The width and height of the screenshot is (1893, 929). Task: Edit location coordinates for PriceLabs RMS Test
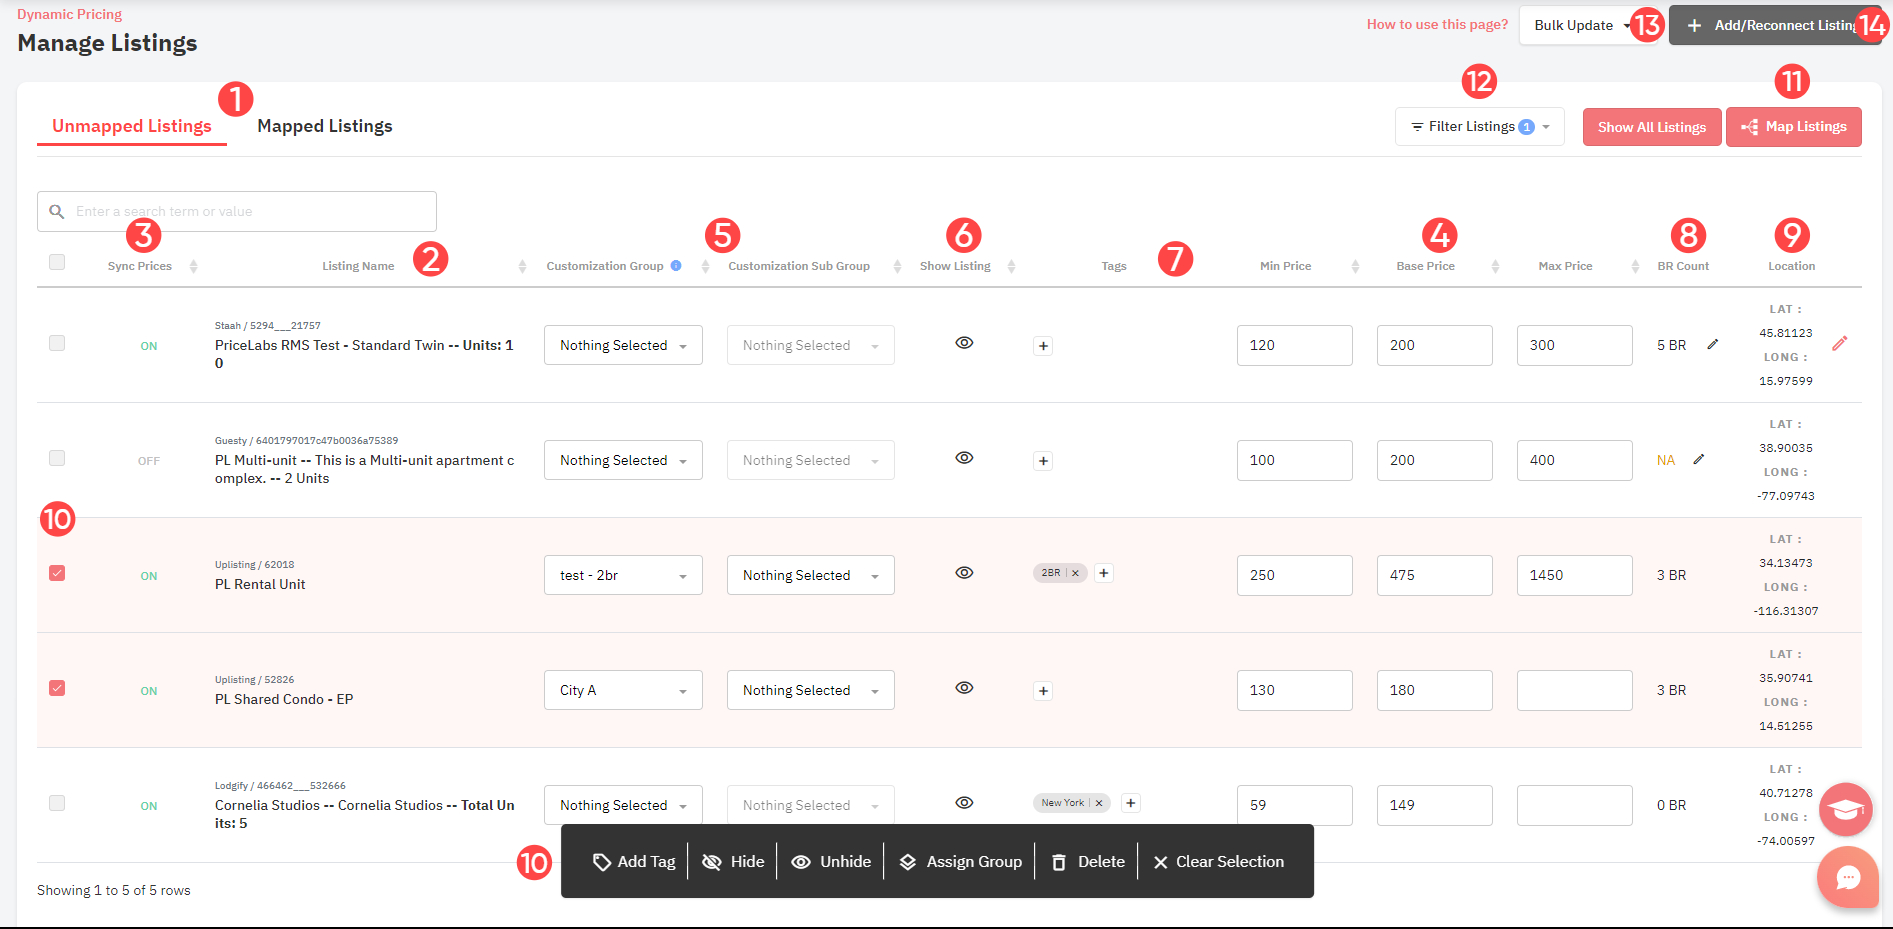click(1841, 343)
